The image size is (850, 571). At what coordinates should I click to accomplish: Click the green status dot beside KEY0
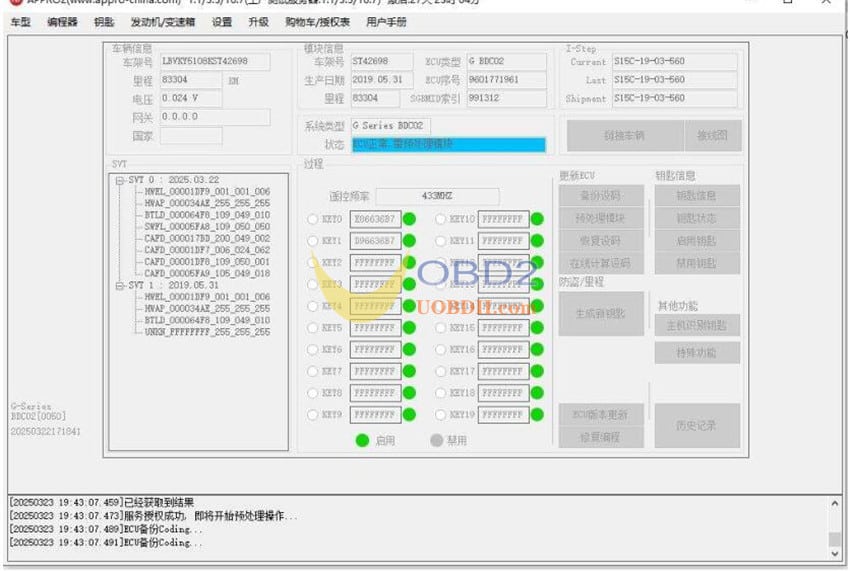[x=409, y=219]
